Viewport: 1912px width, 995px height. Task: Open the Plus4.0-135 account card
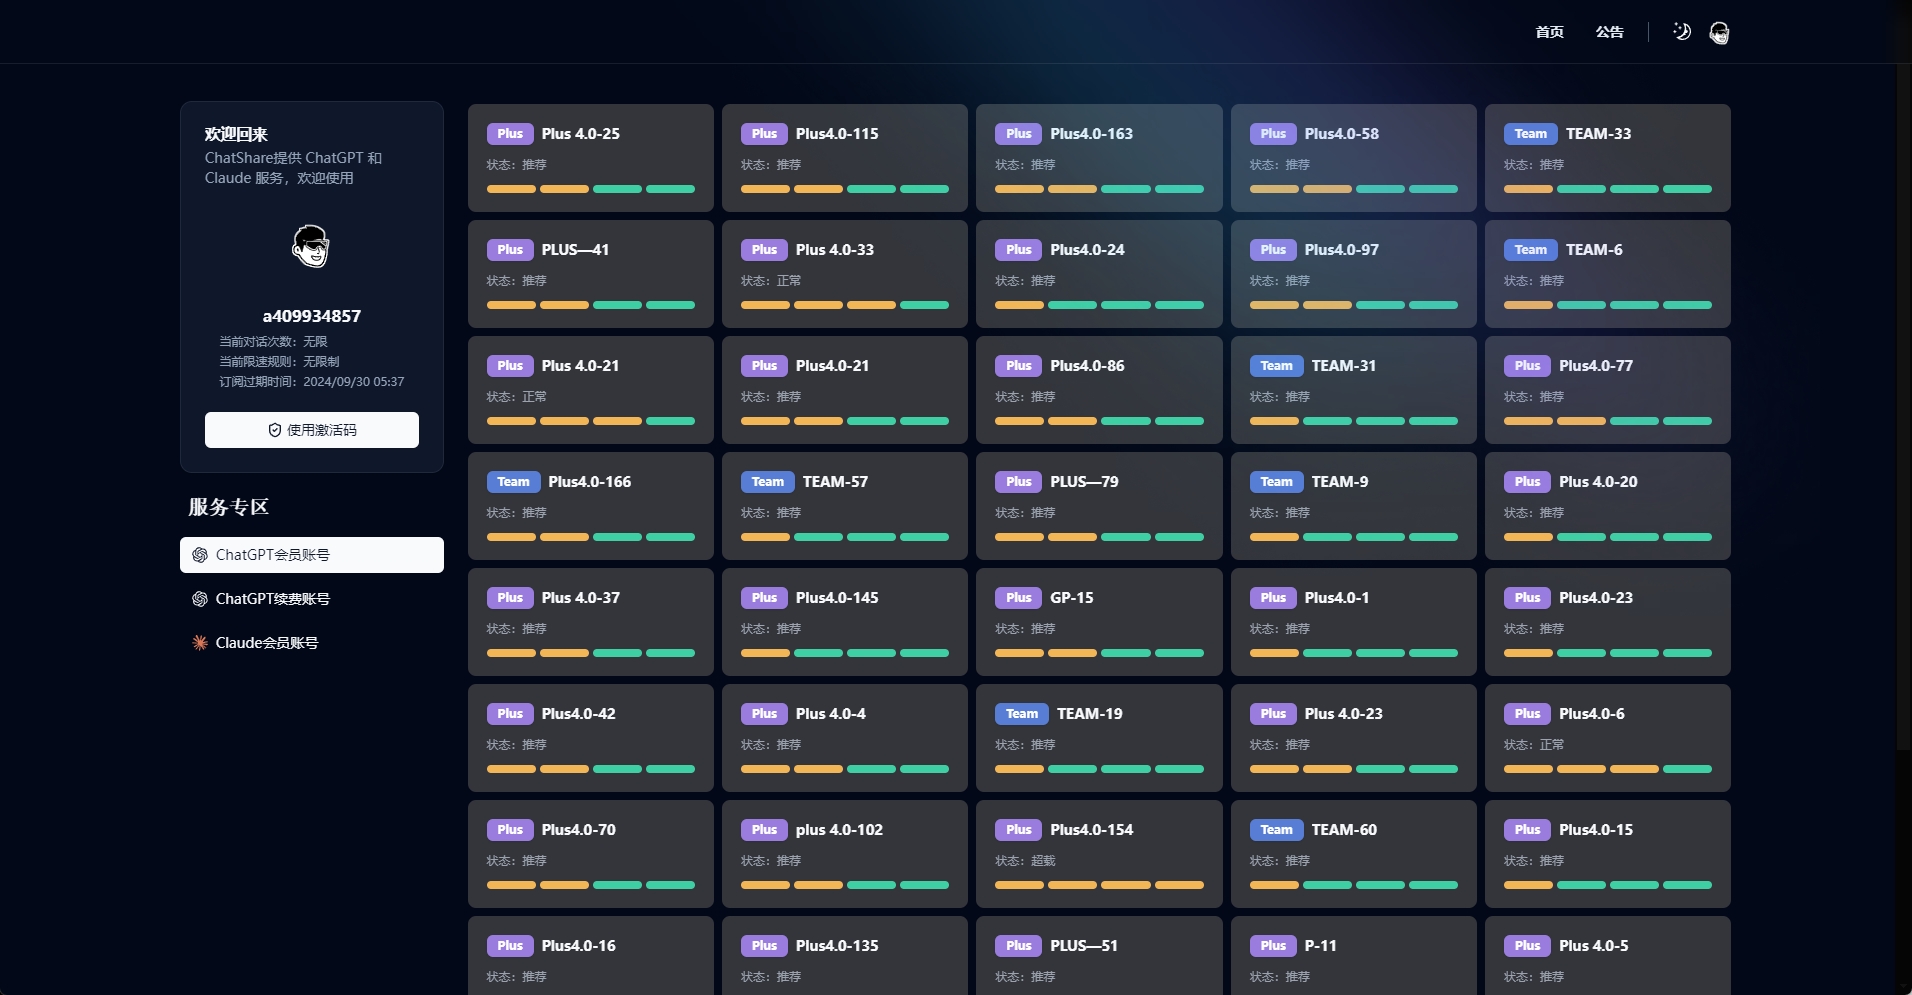845,956
